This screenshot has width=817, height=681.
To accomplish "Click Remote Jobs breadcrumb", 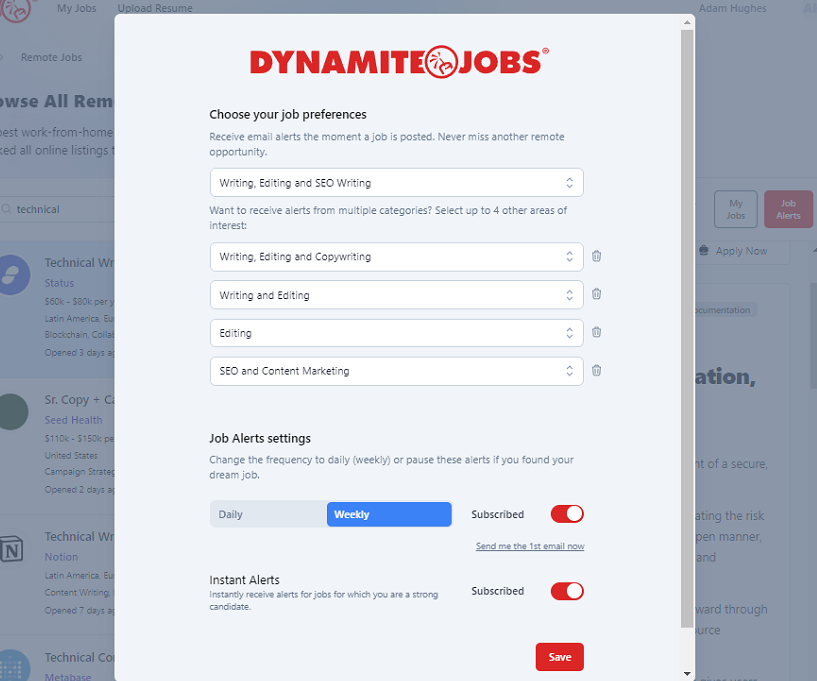I will [x=52, y=57].
